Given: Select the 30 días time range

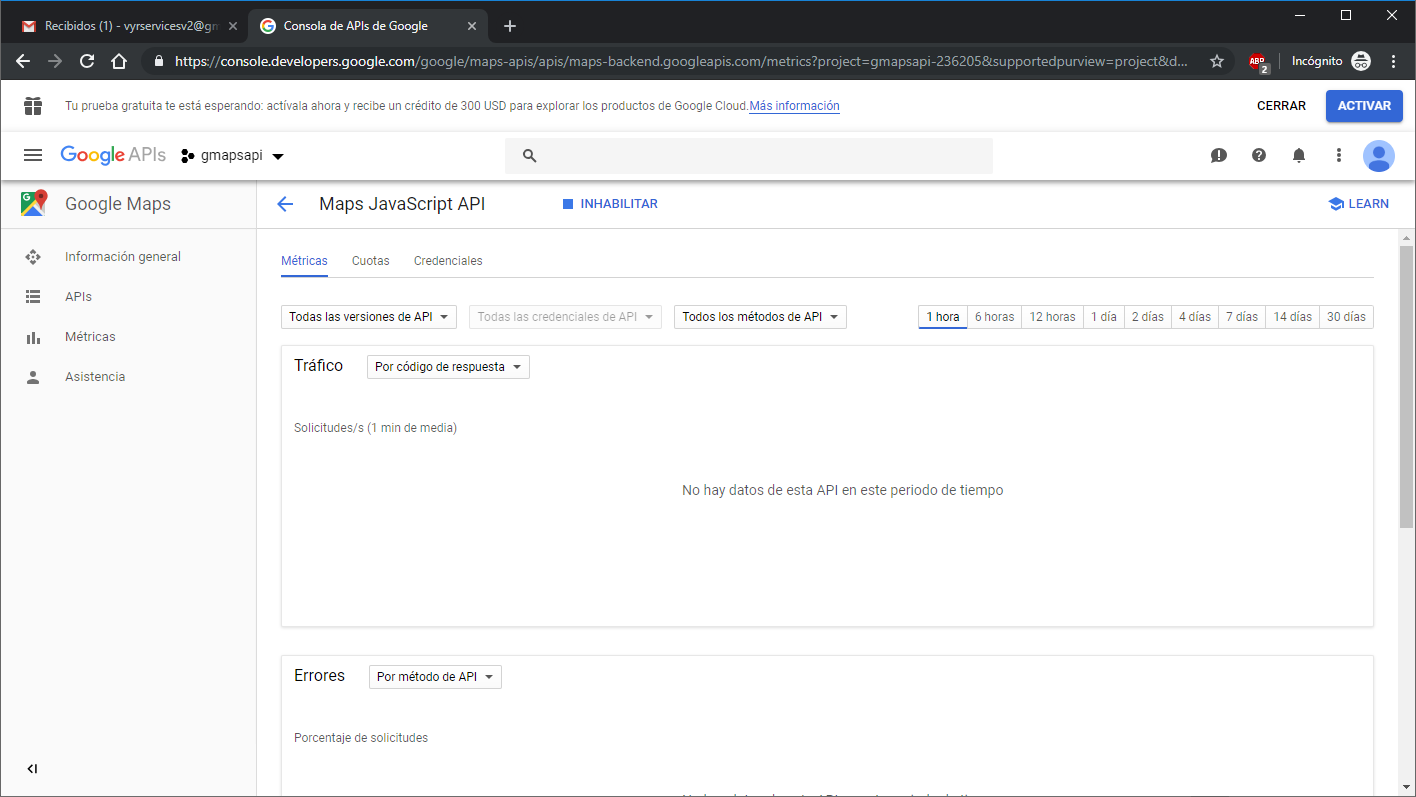Looking at the screenshot, I should click(1346, 317).
